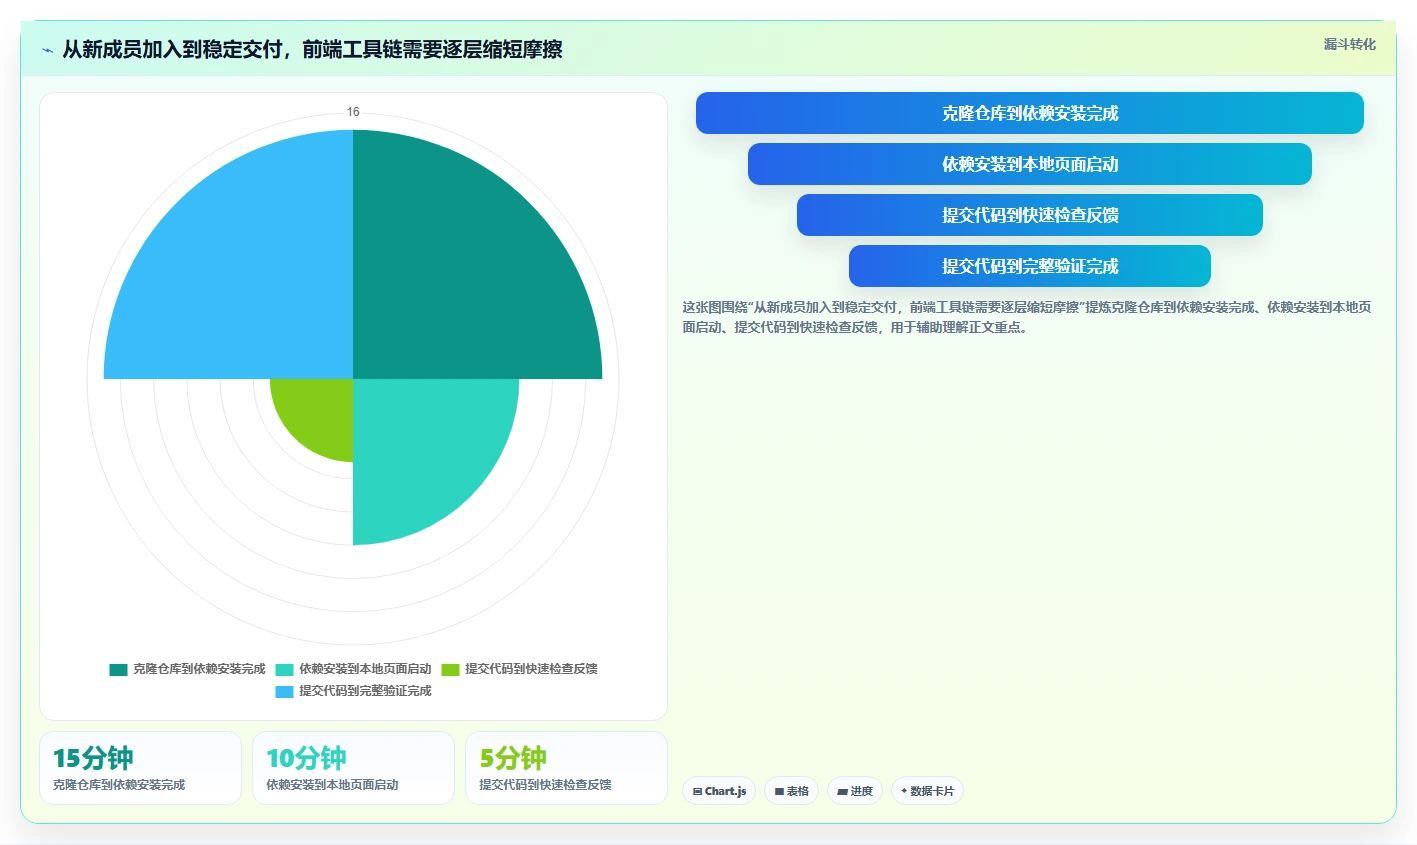Open the 15分钟 data card
Viewport: 1417px width, 845px height.
(140, 768)
